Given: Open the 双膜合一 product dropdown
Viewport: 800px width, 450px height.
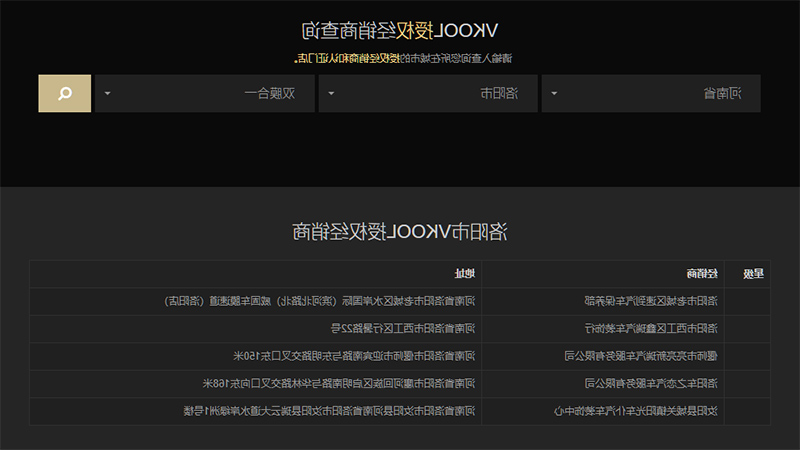Looking at the screenshot, I should (205, 93).
